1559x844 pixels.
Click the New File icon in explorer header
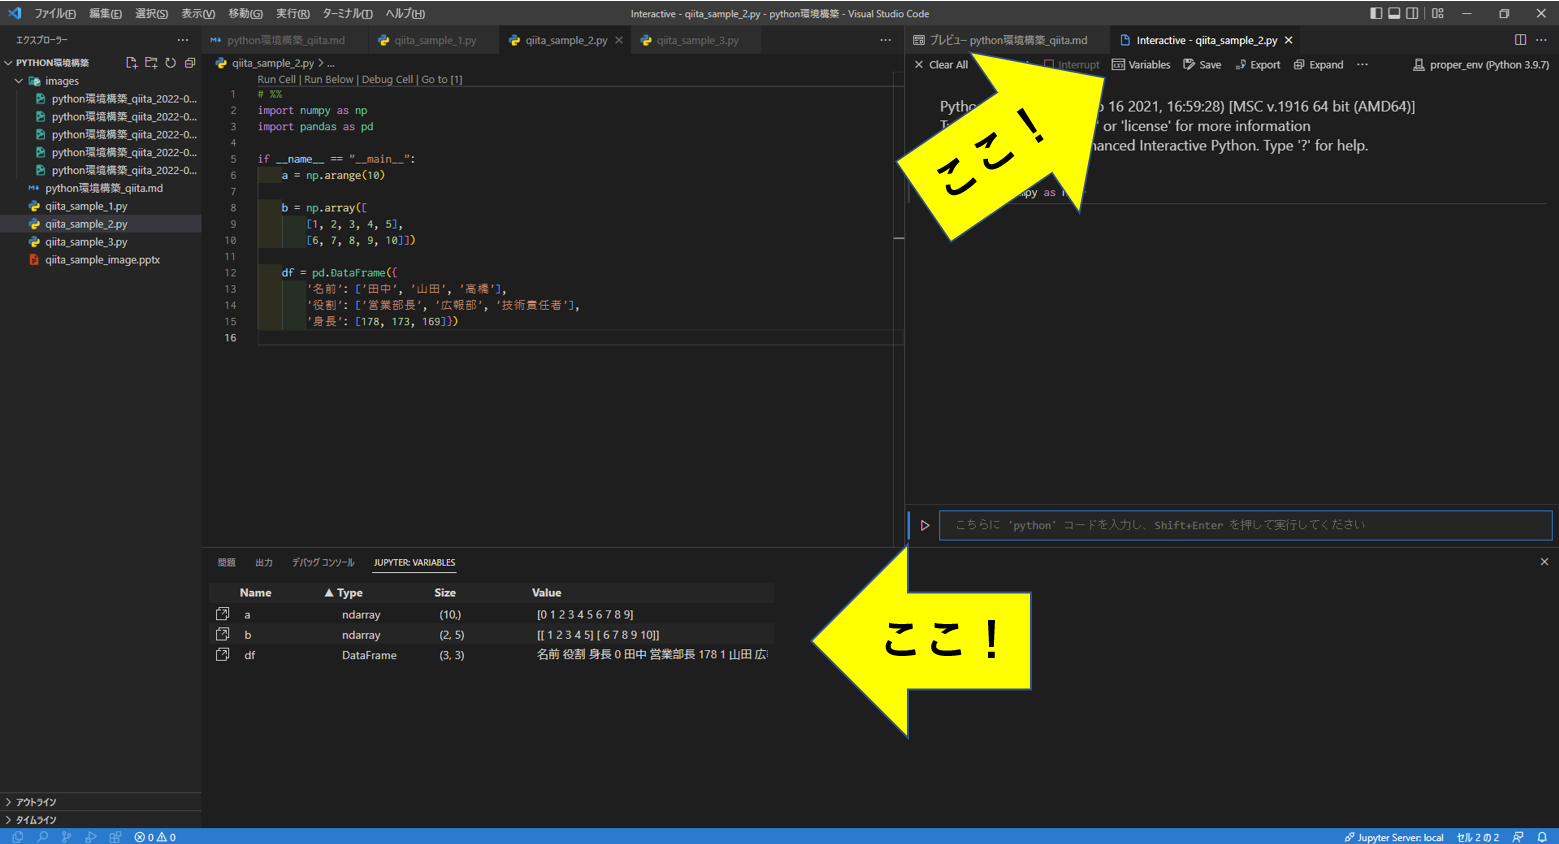(131, 63)
